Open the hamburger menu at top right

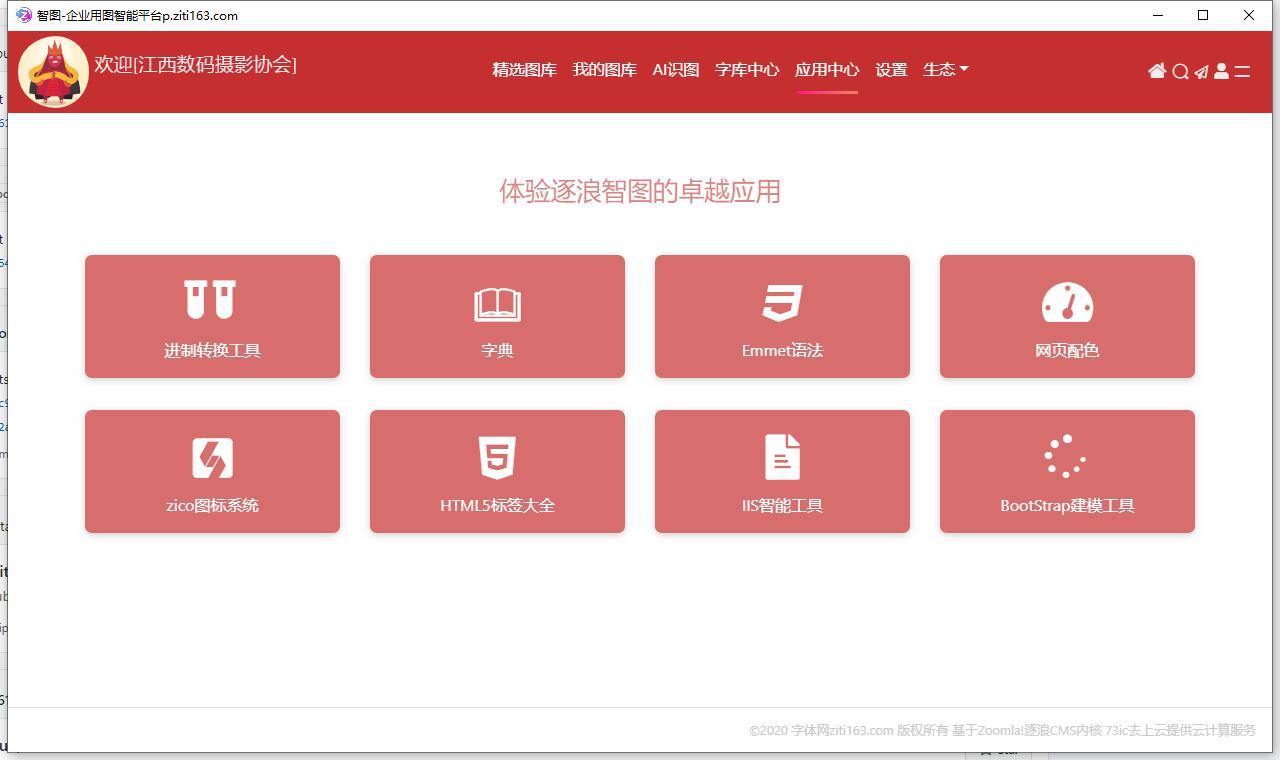click(1243, 71)
